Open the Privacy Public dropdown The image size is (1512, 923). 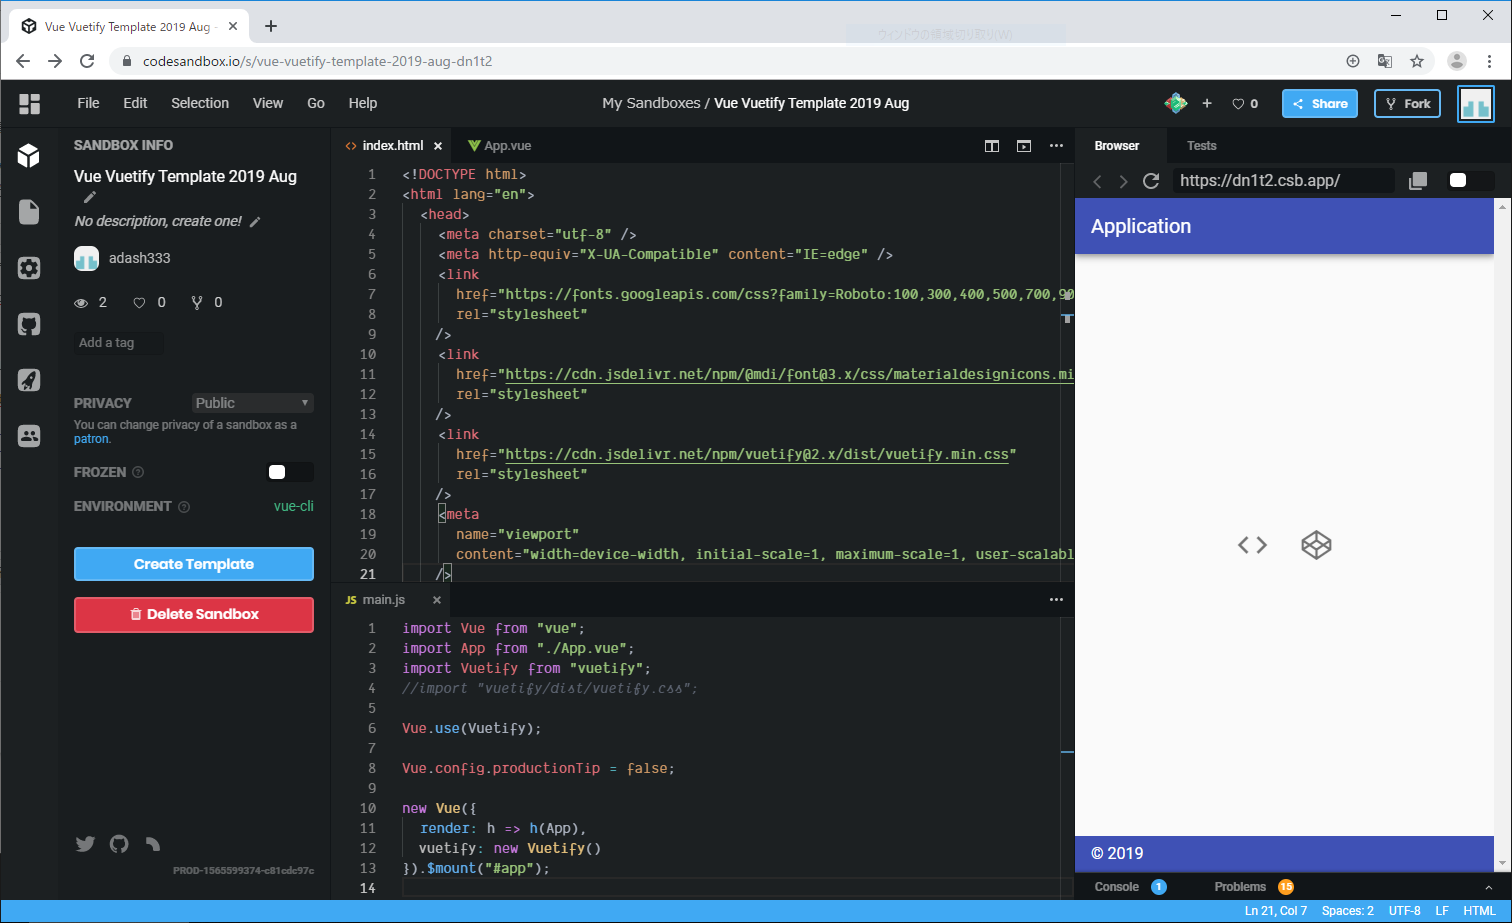point(253,403)
